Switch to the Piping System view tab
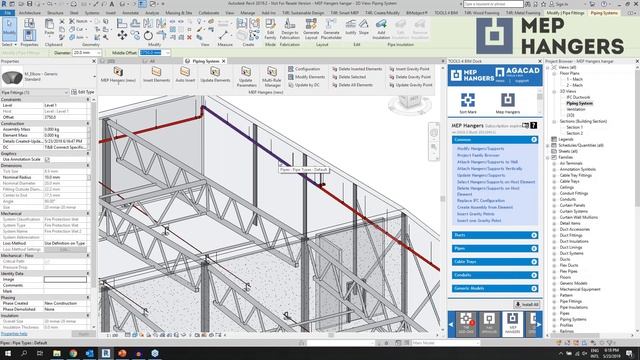 click(x=205, y=61)
